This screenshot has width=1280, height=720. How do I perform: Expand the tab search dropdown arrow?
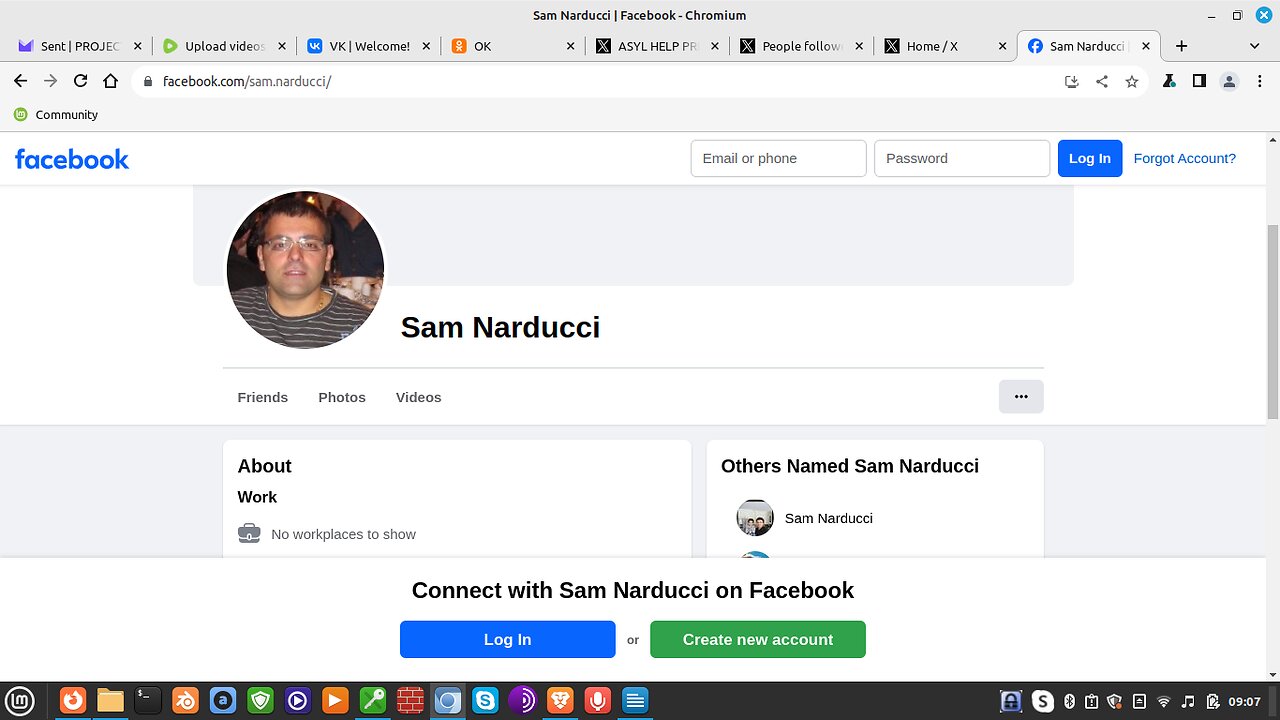[1254, 46]
